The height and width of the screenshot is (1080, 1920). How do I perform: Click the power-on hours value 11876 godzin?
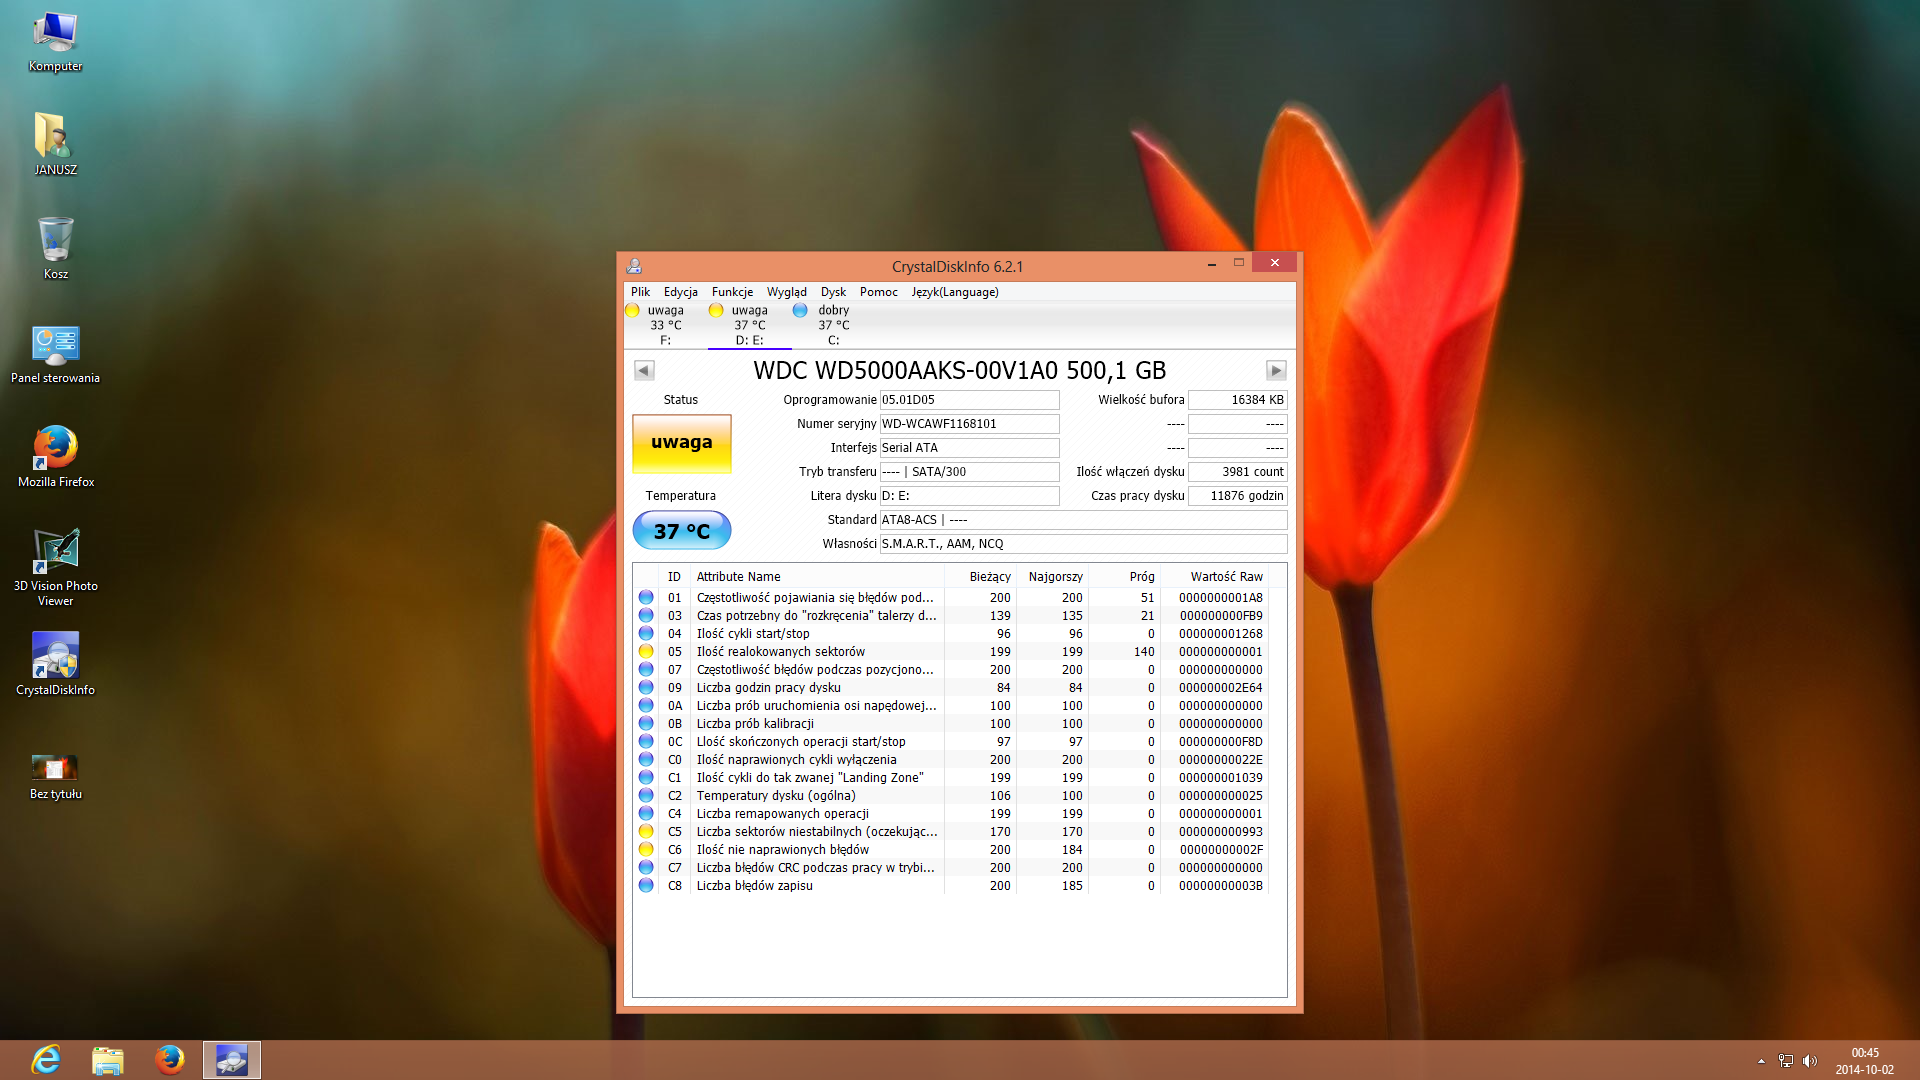click(x=1237, y=496)
